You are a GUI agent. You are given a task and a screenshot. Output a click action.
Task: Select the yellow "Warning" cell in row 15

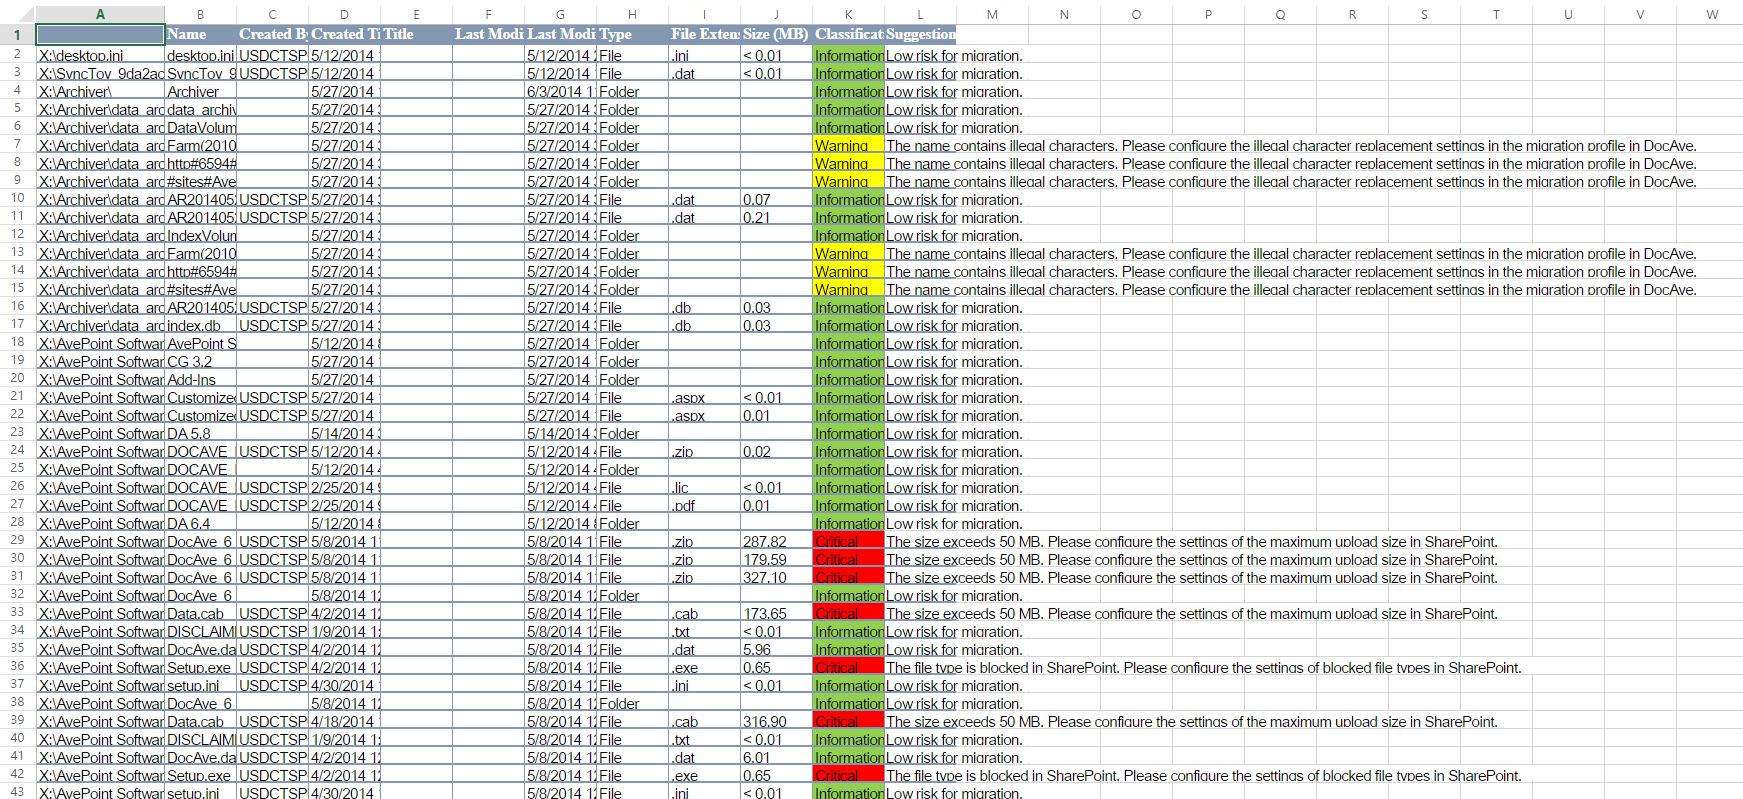[x=849, y=289]
